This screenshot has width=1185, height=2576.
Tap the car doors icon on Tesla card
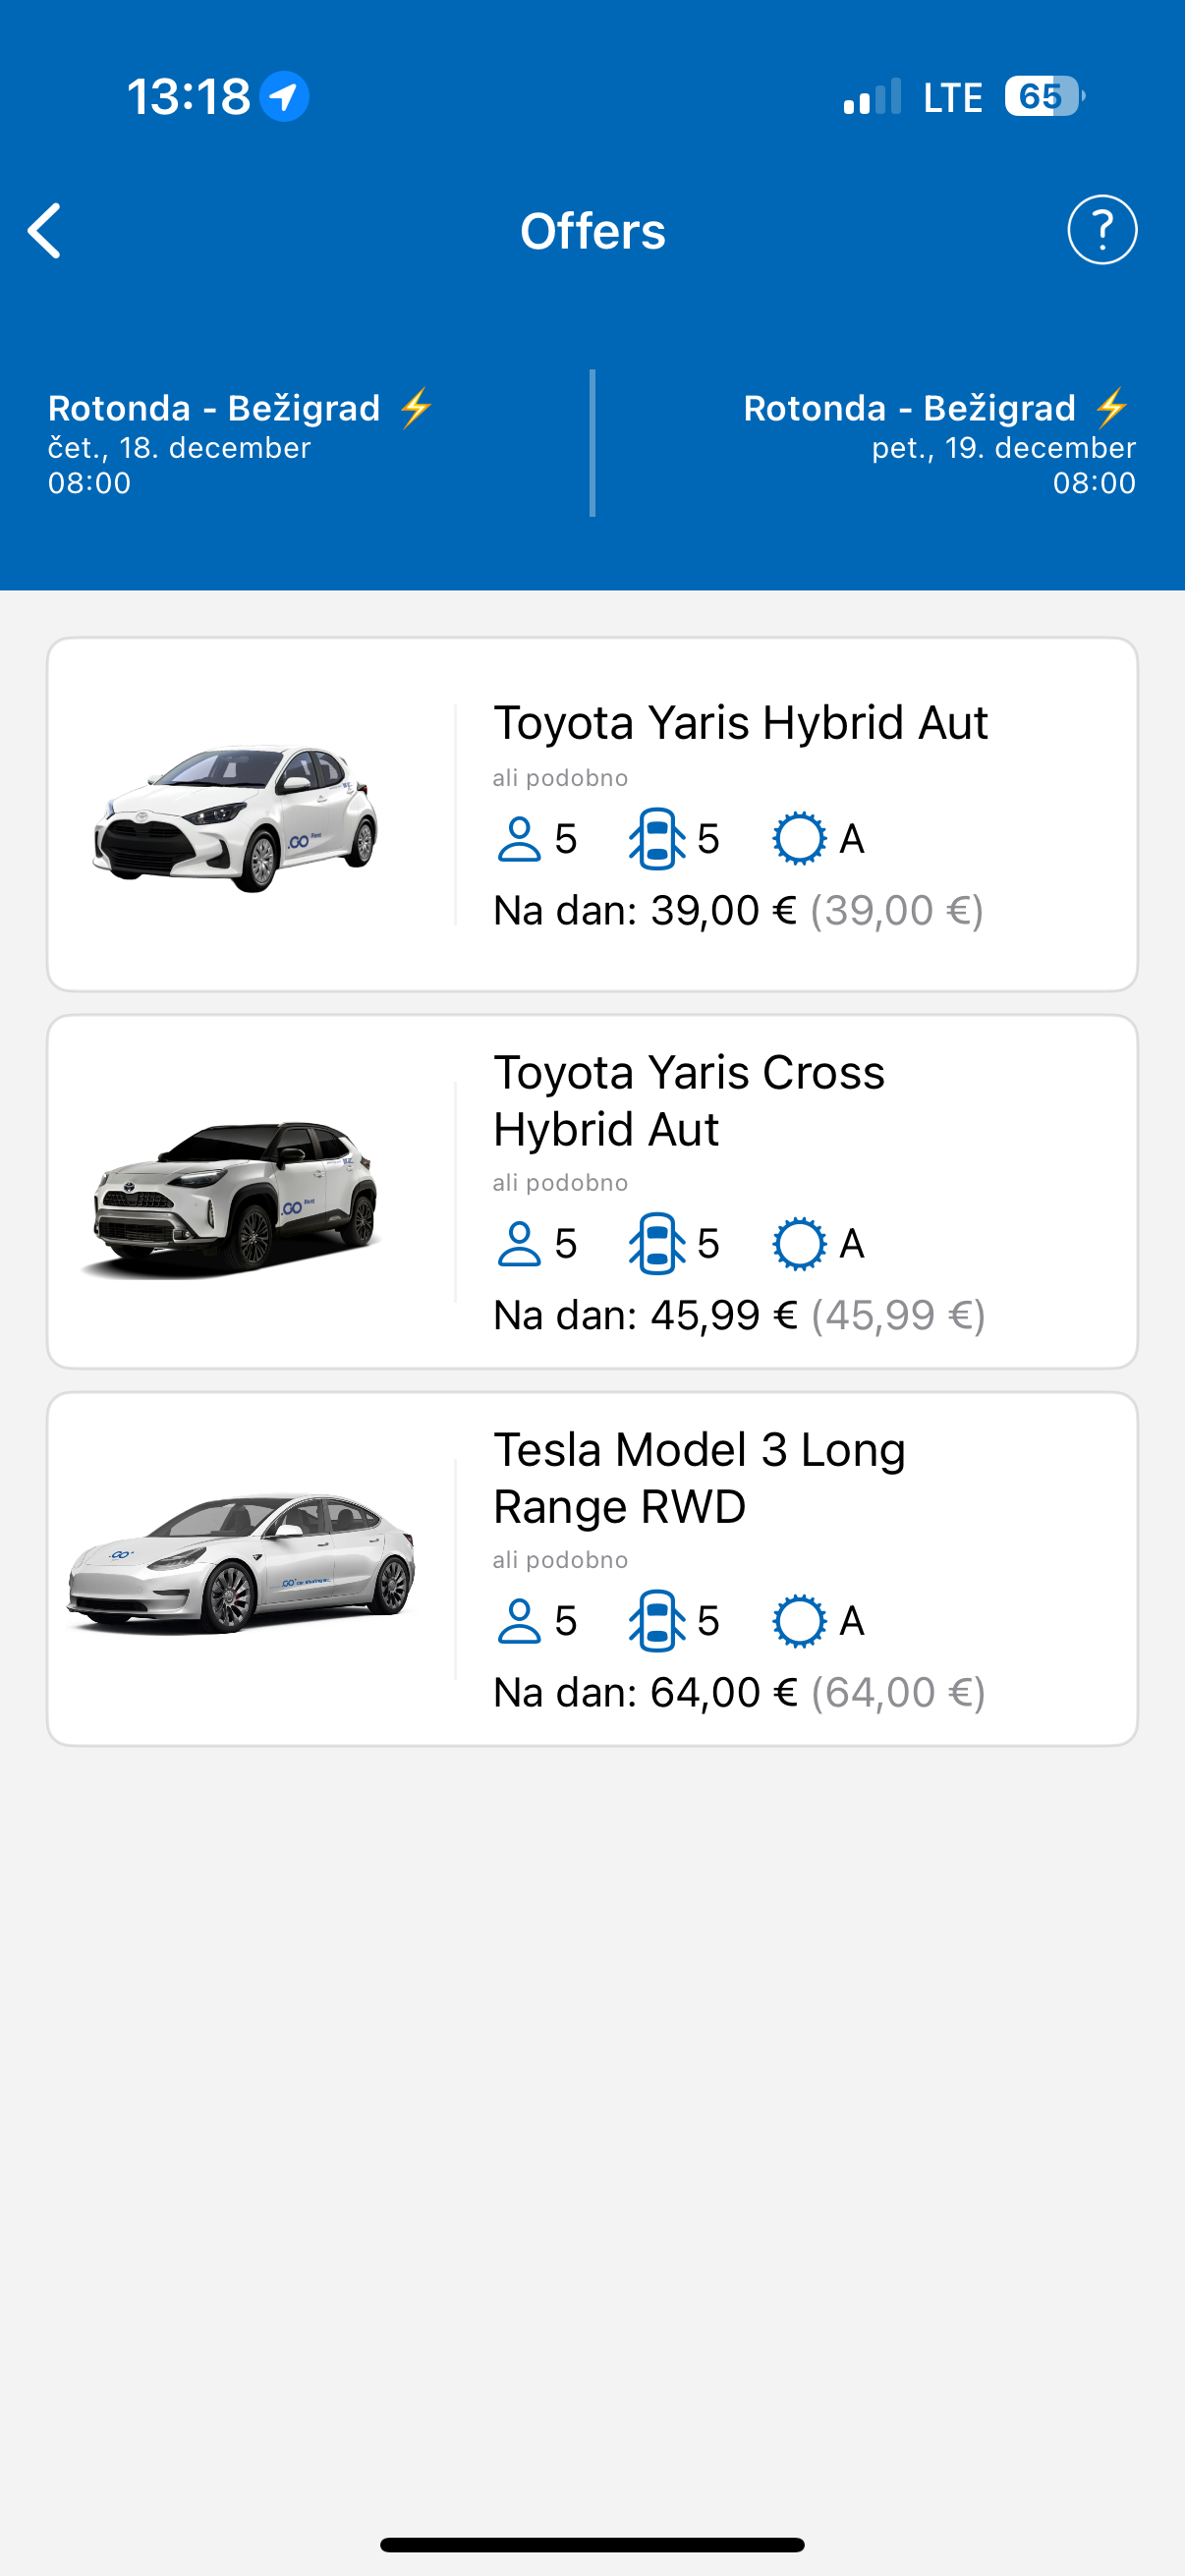tap(657, 1620)
